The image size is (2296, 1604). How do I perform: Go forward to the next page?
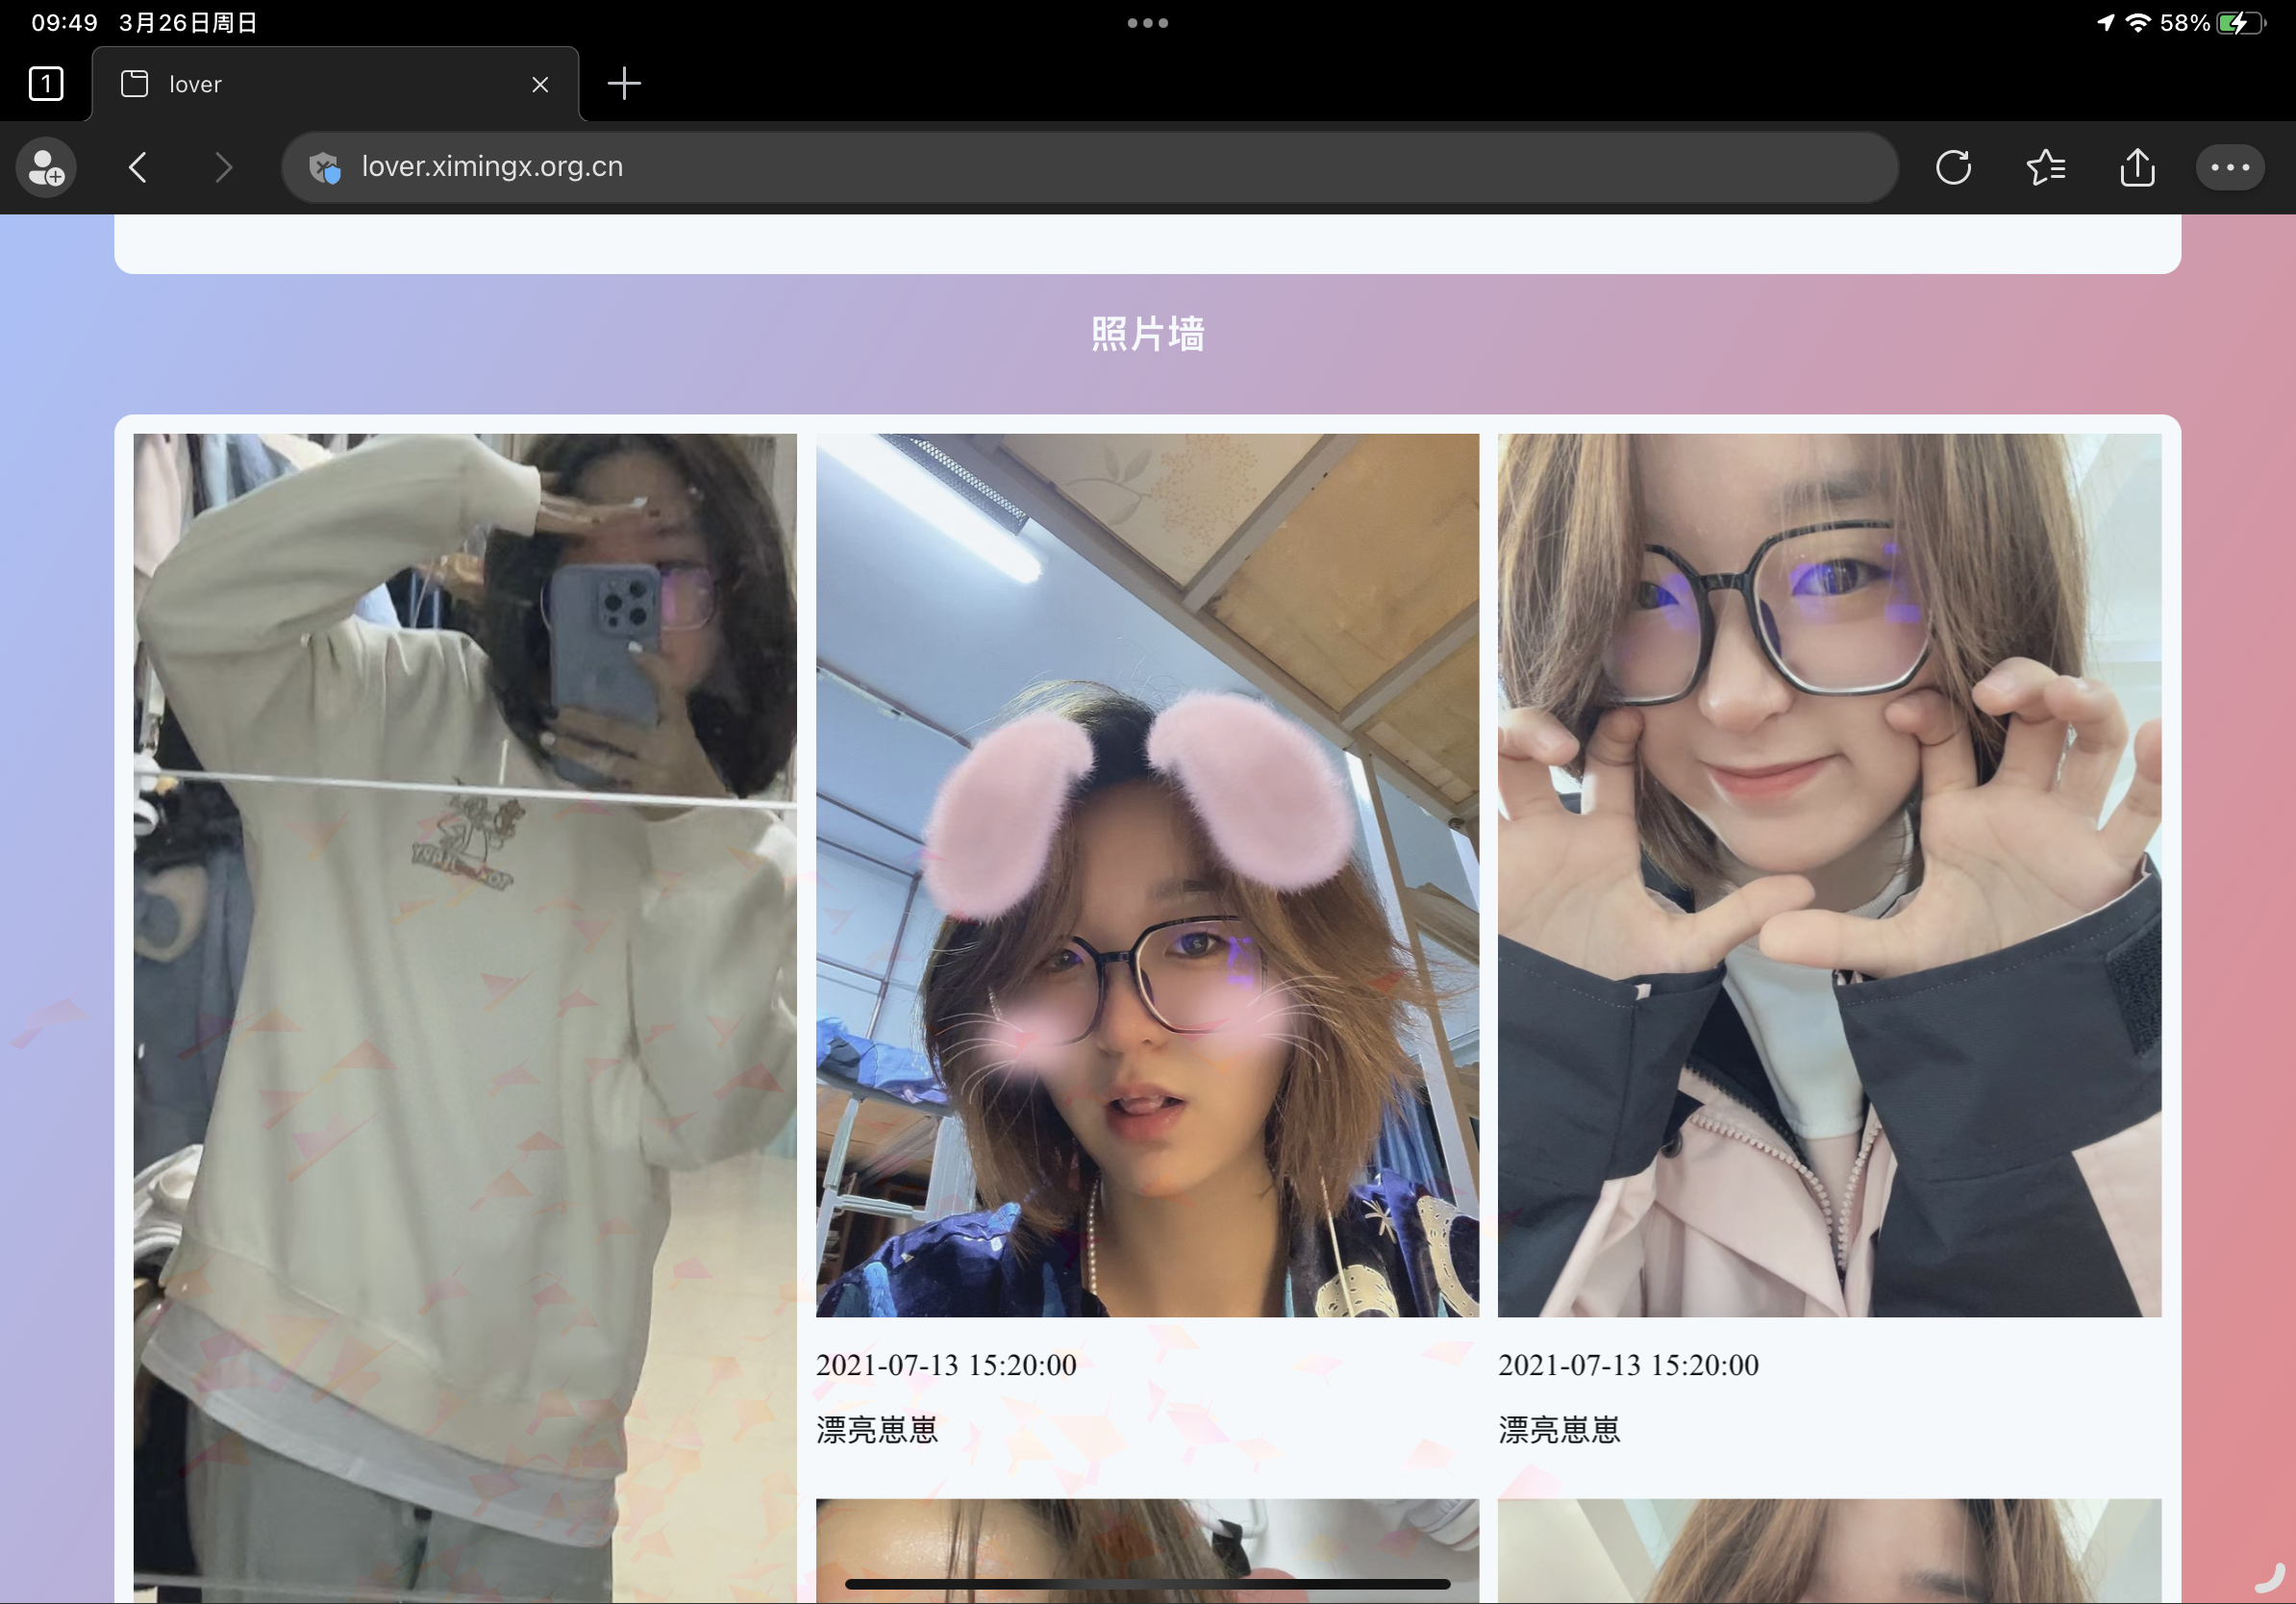pos(223,167)
